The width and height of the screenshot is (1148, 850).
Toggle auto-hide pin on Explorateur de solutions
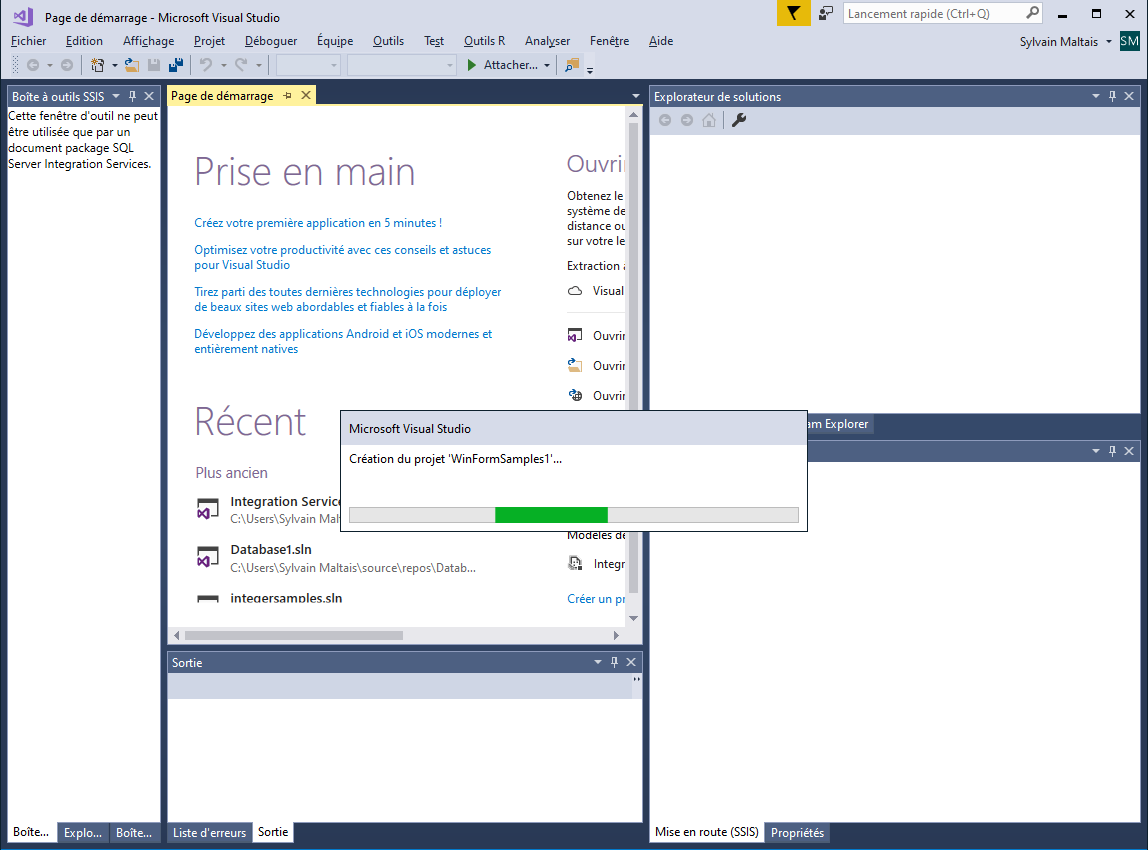pyautogui.click(x=1111, y=96)
